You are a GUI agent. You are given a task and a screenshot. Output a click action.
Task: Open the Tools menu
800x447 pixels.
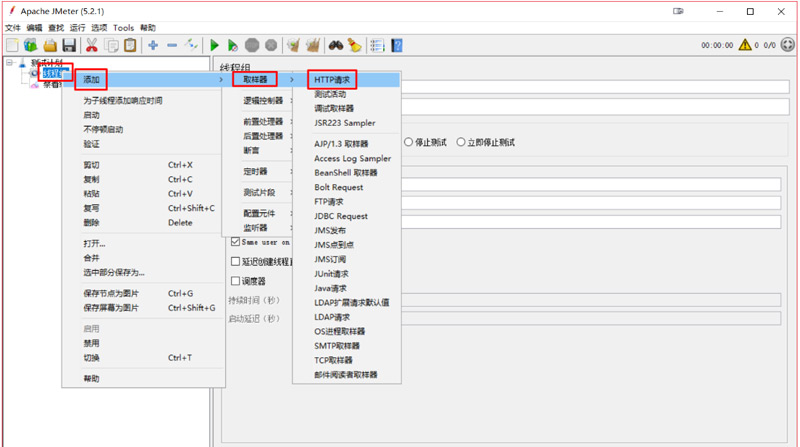(x=123, y=28)
